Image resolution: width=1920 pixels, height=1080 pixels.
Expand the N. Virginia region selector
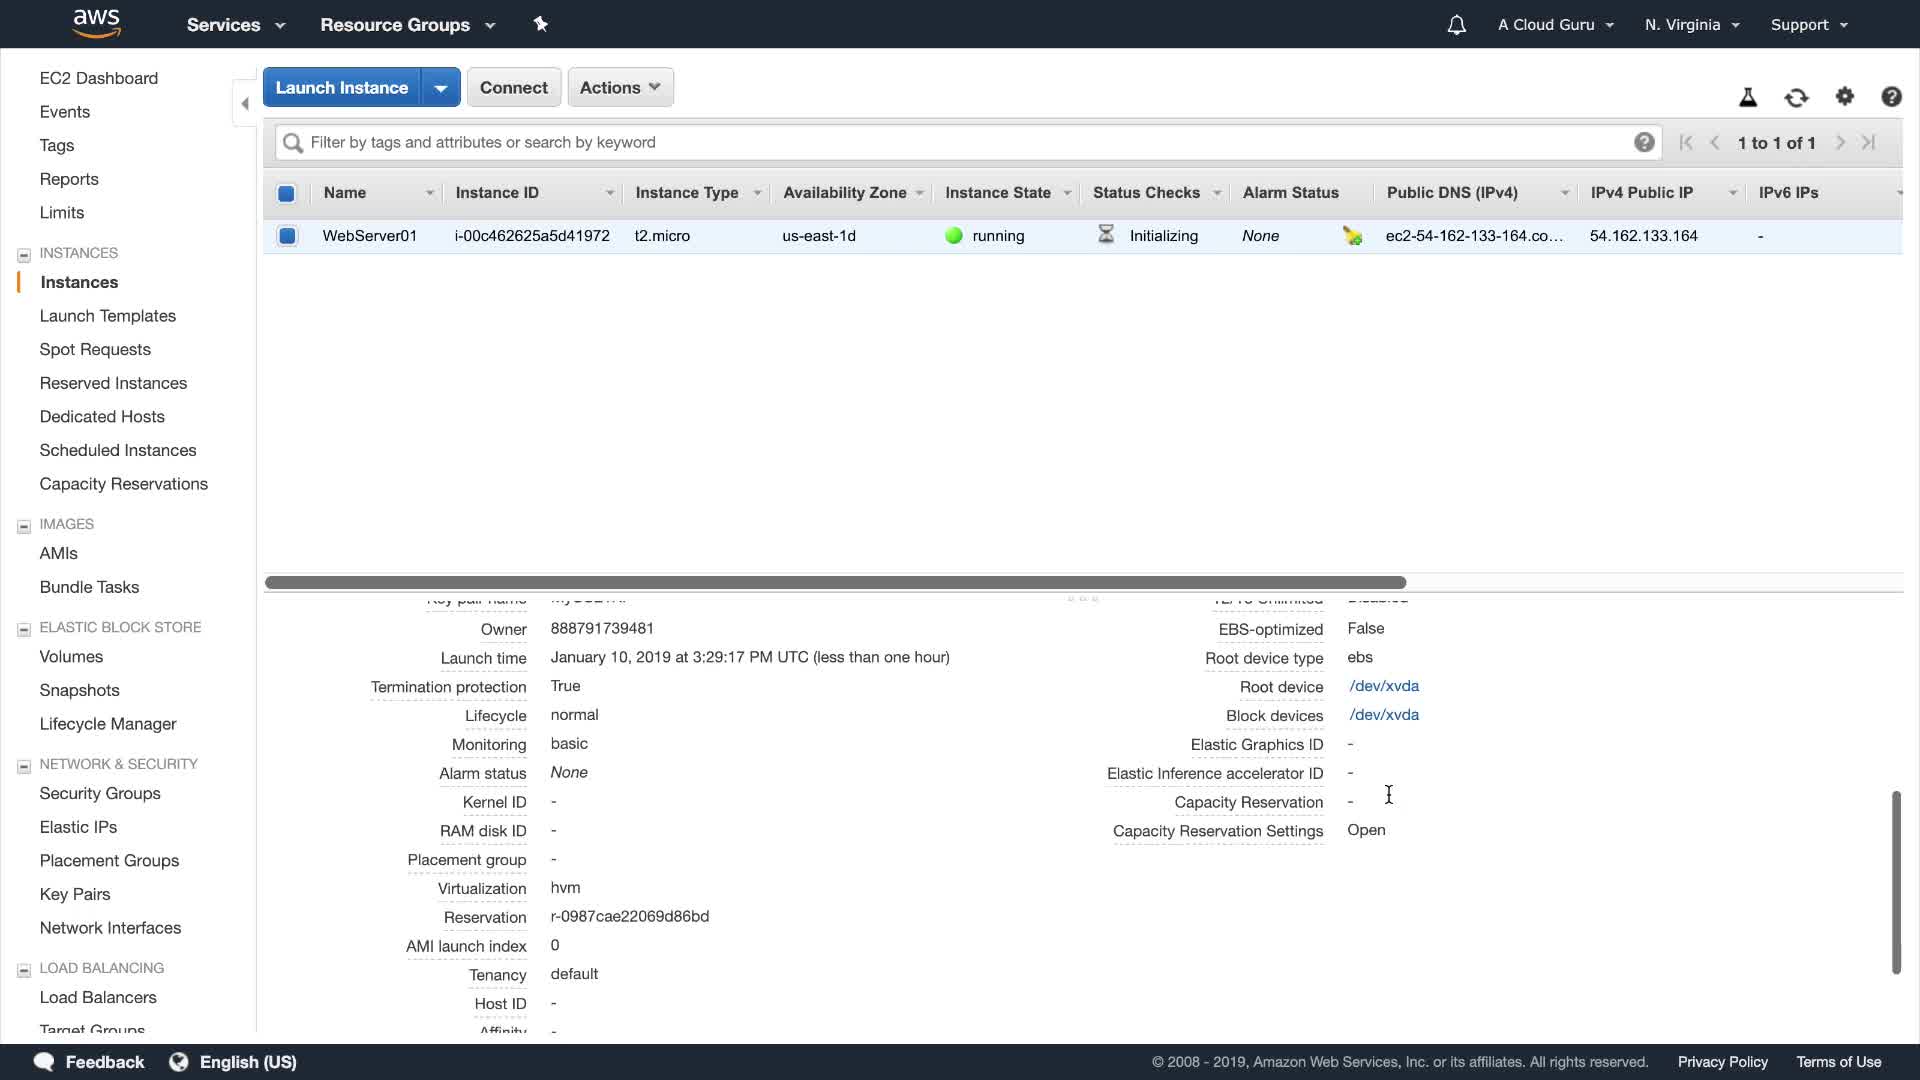(1692, 25)
